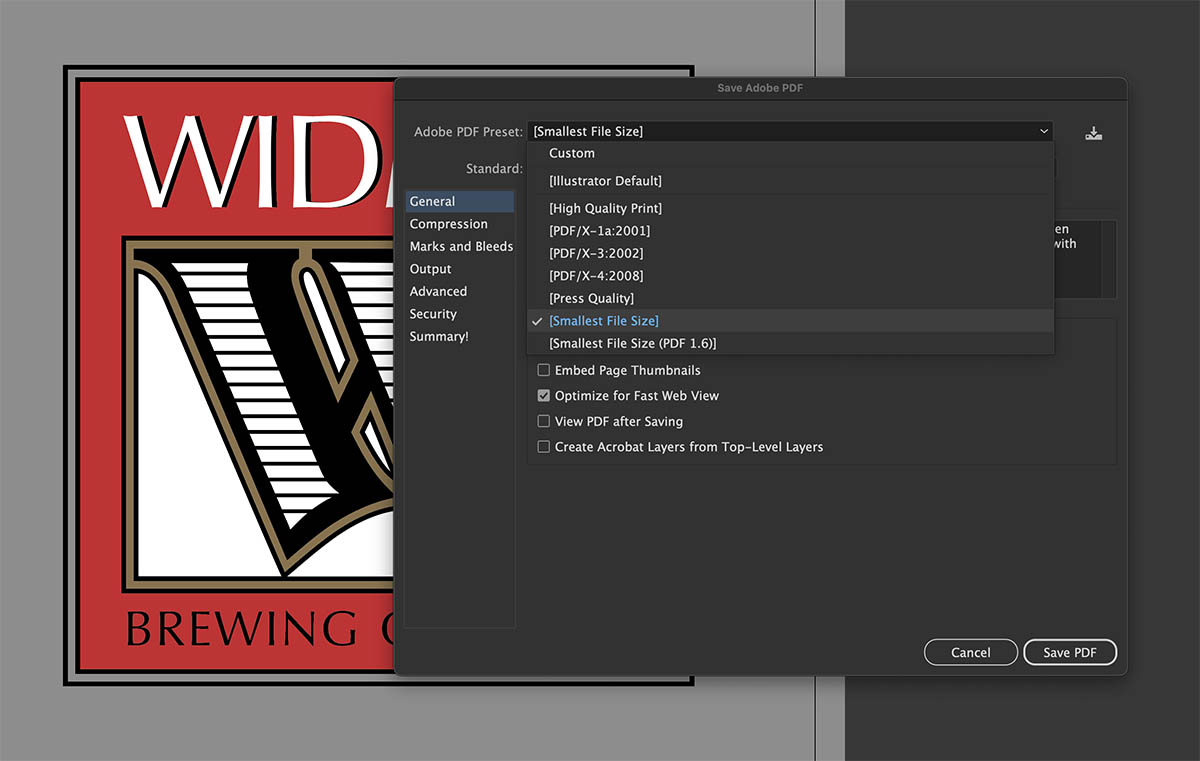Select the checked [Smallest File Size] preset
Viewport: 1200px width, 761px height.
[790, 321]
